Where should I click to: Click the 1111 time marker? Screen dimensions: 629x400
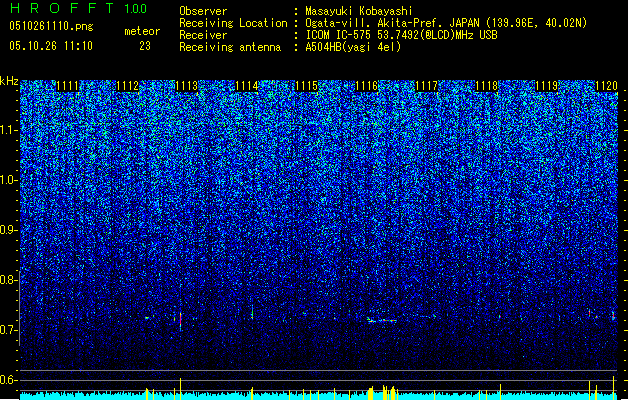(67, 86)
